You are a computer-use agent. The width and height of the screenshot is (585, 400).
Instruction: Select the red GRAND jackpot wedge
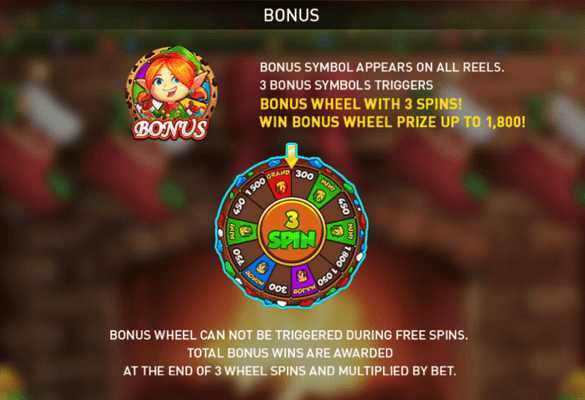pyautogui.click(x=280, y=183)
